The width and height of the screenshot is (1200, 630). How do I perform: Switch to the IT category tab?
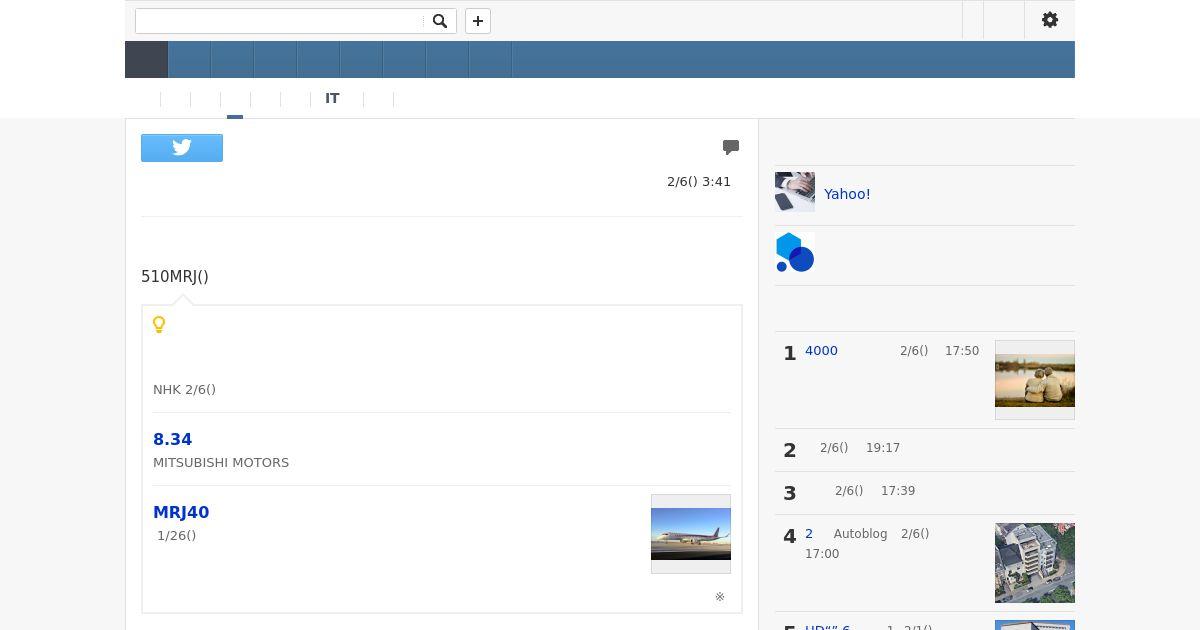[332, 99]
